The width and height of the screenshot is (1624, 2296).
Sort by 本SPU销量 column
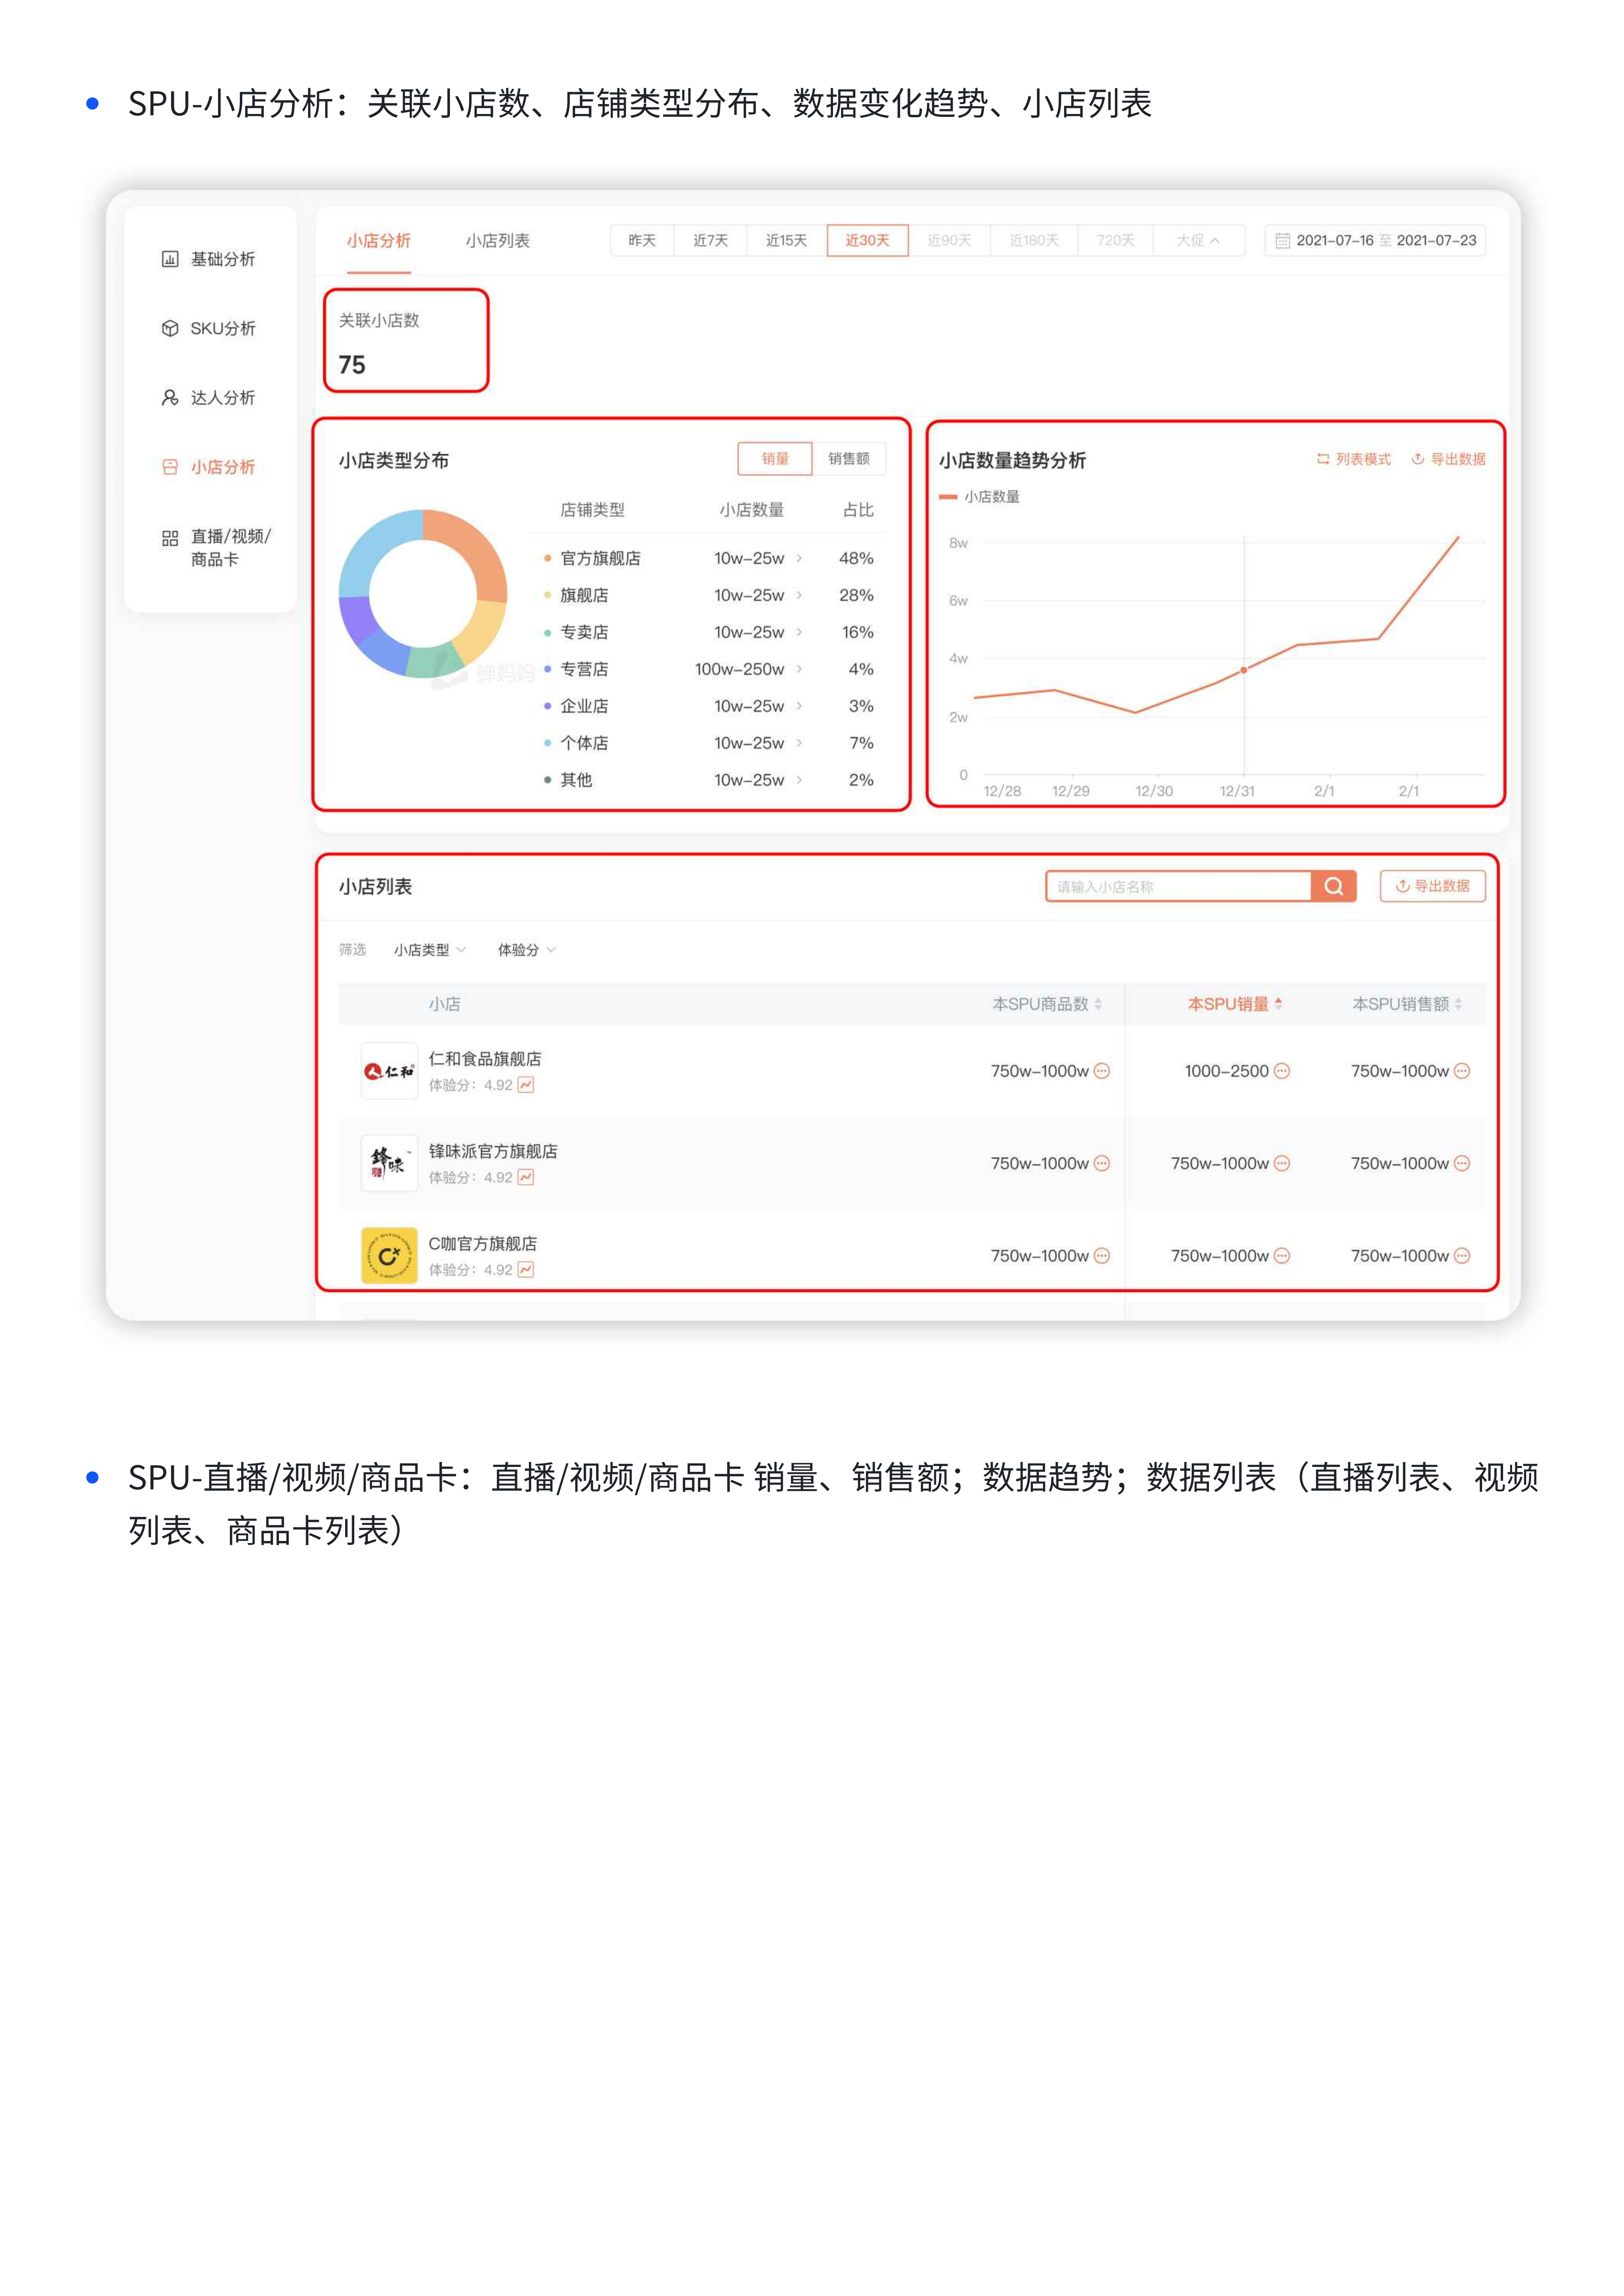pos(1235,1004)
